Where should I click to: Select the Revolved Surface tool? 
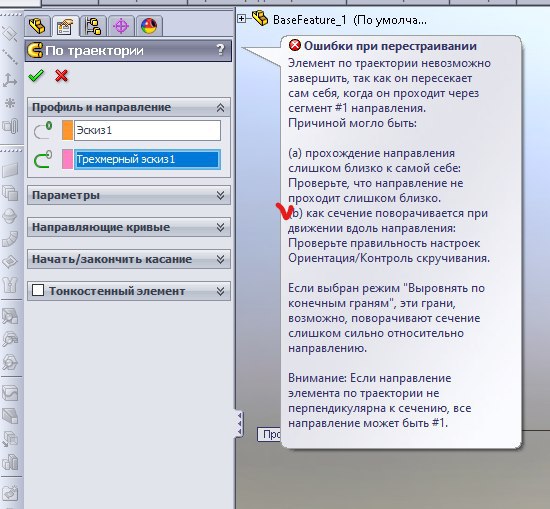[10, 216]
